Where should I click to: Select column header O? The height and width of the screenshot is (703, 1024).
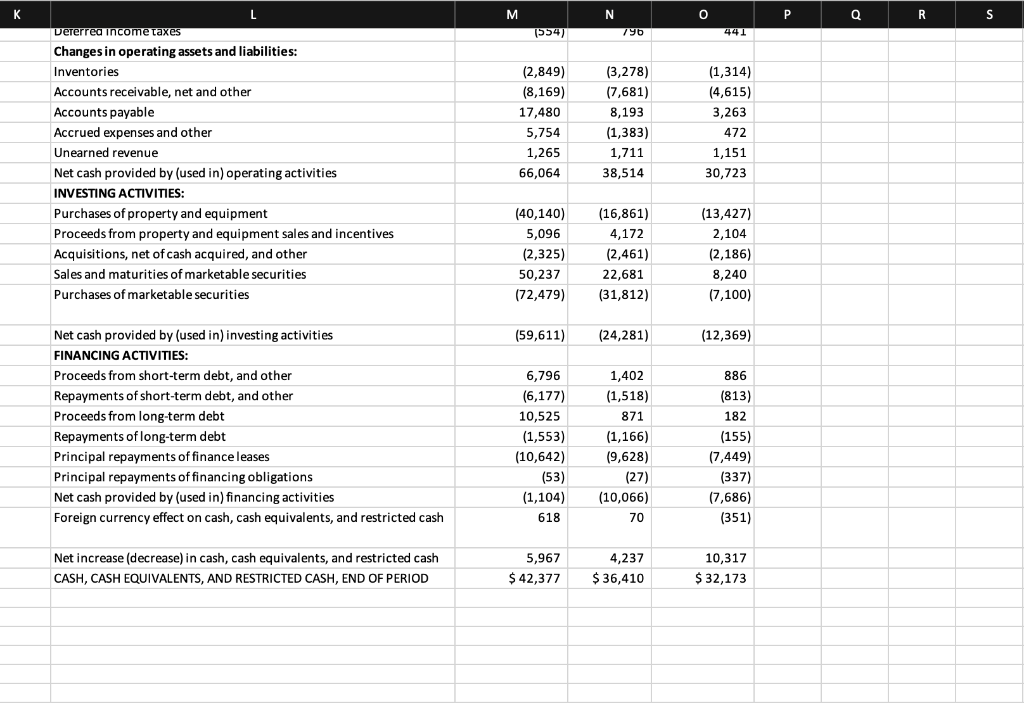[x=702, y=14]
